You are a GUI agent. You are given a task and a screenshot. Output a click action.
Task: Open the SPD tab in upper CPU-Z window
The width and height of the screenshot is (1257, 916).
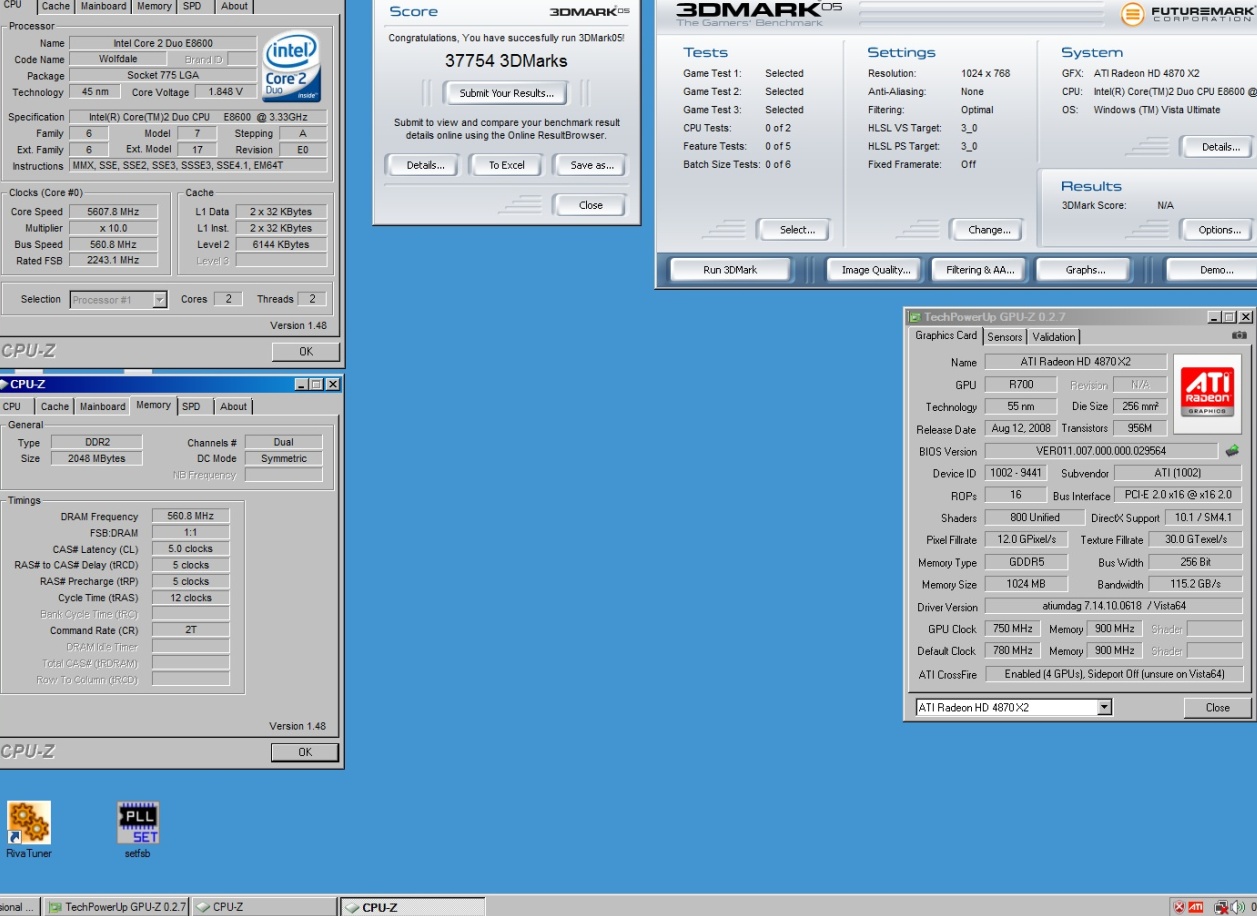point(192,6)
